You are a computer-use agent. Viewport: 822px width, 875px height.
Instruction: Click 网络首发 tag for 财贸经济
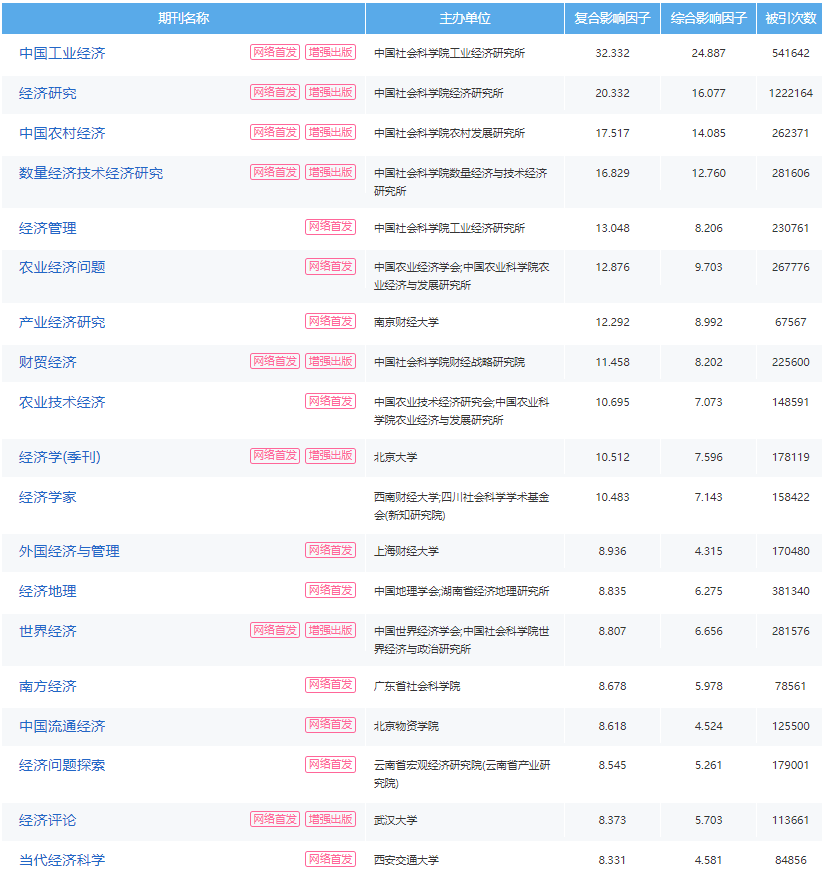point(275,362)
